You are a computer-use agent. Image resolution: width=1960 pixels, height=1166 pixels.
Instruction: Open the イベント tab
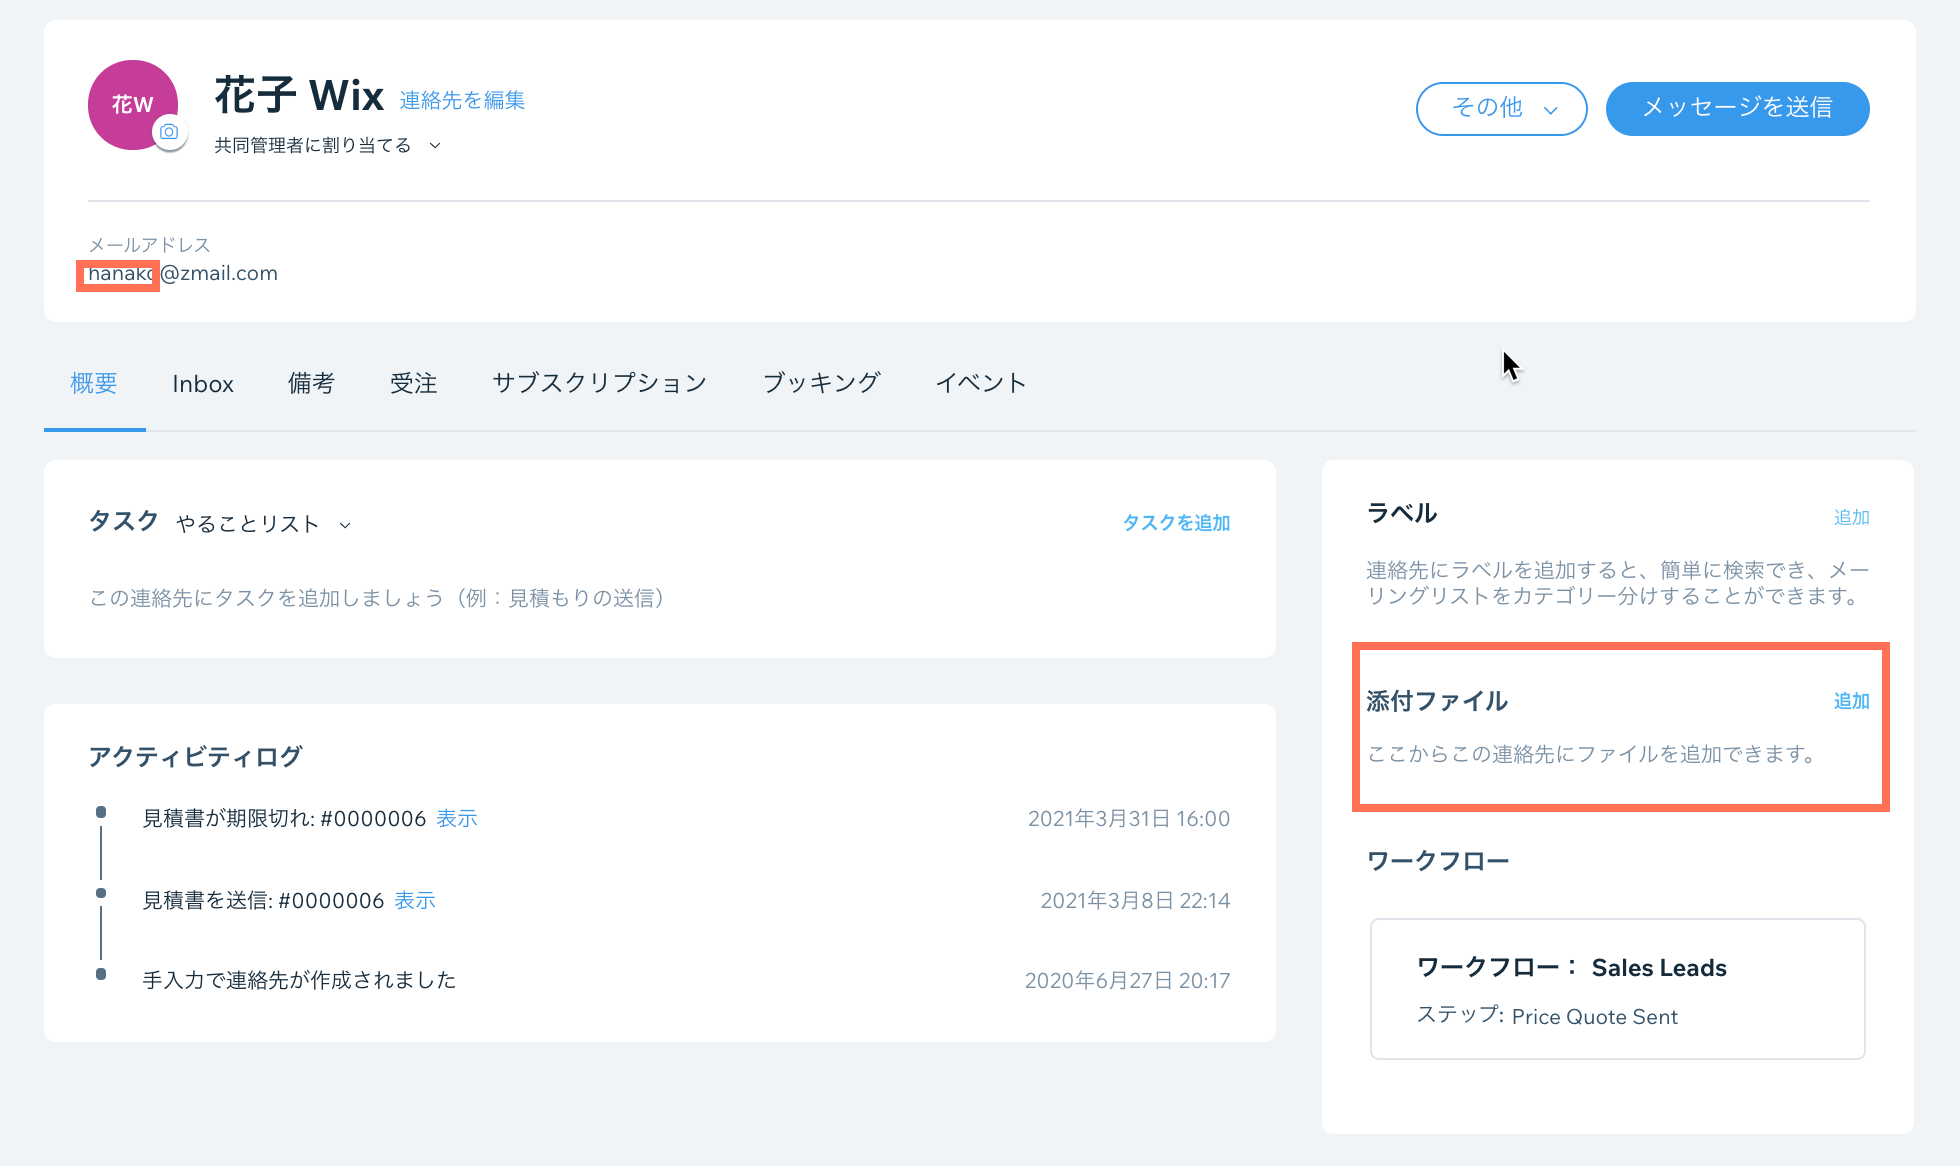981,384
